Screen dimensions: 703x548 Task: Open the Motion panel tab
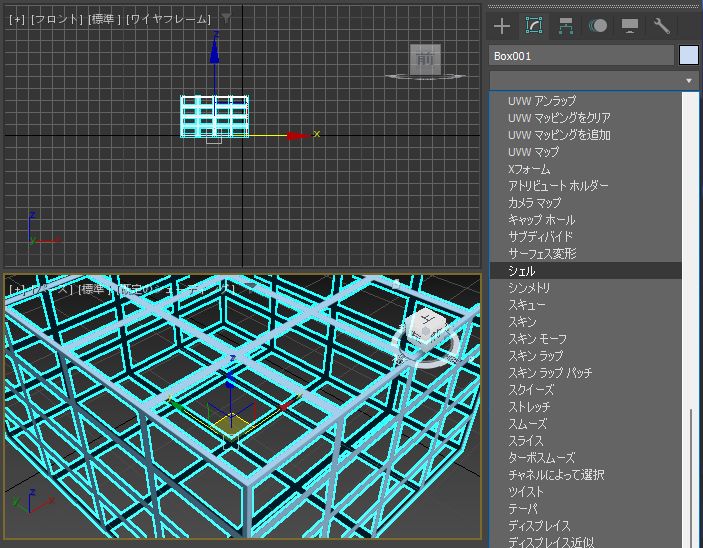[598, 26]
